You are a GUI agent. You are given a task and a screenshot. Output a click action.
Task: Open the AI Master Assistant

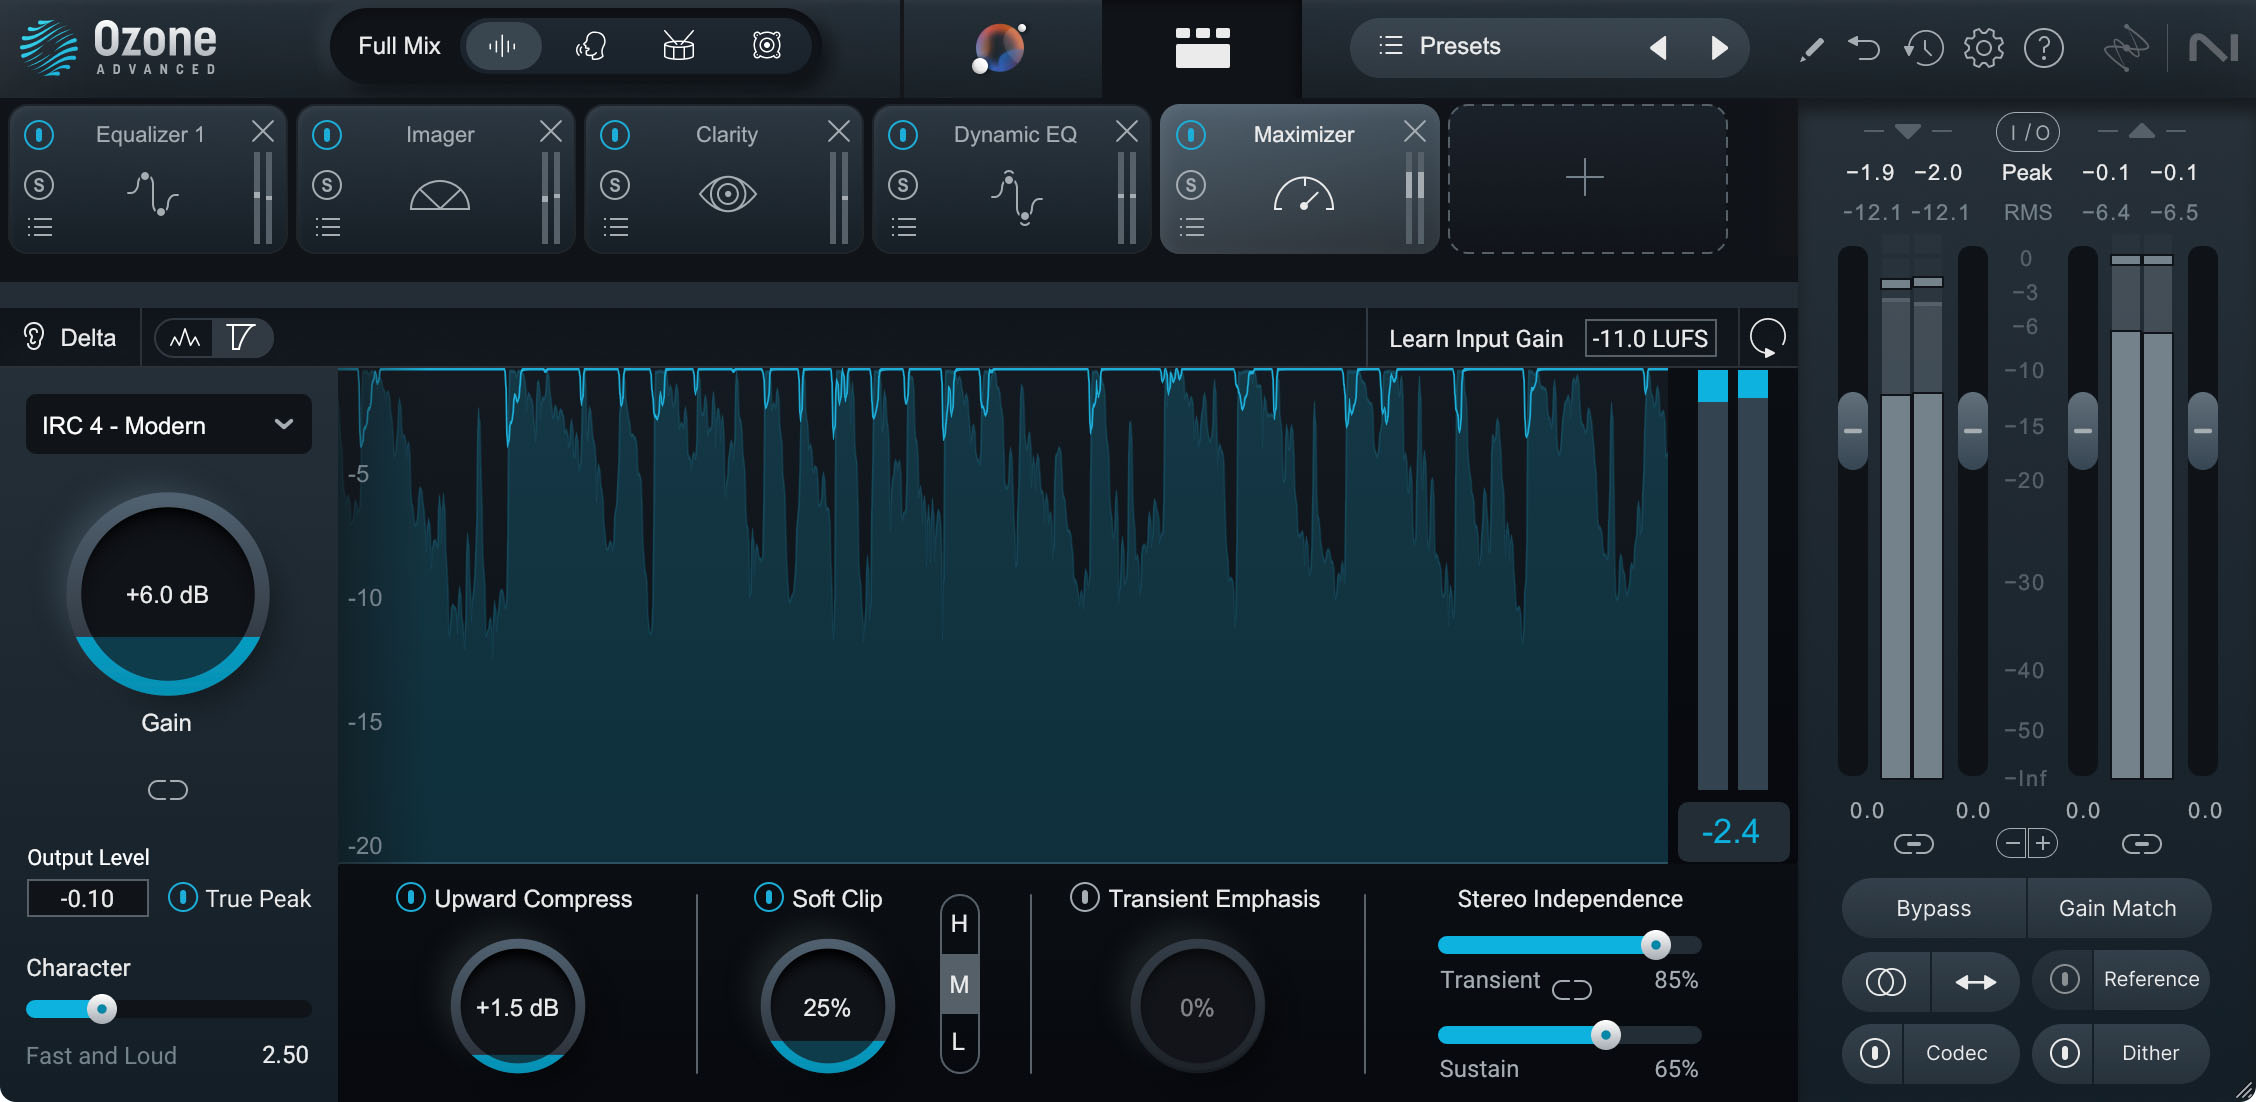[998, 47]
